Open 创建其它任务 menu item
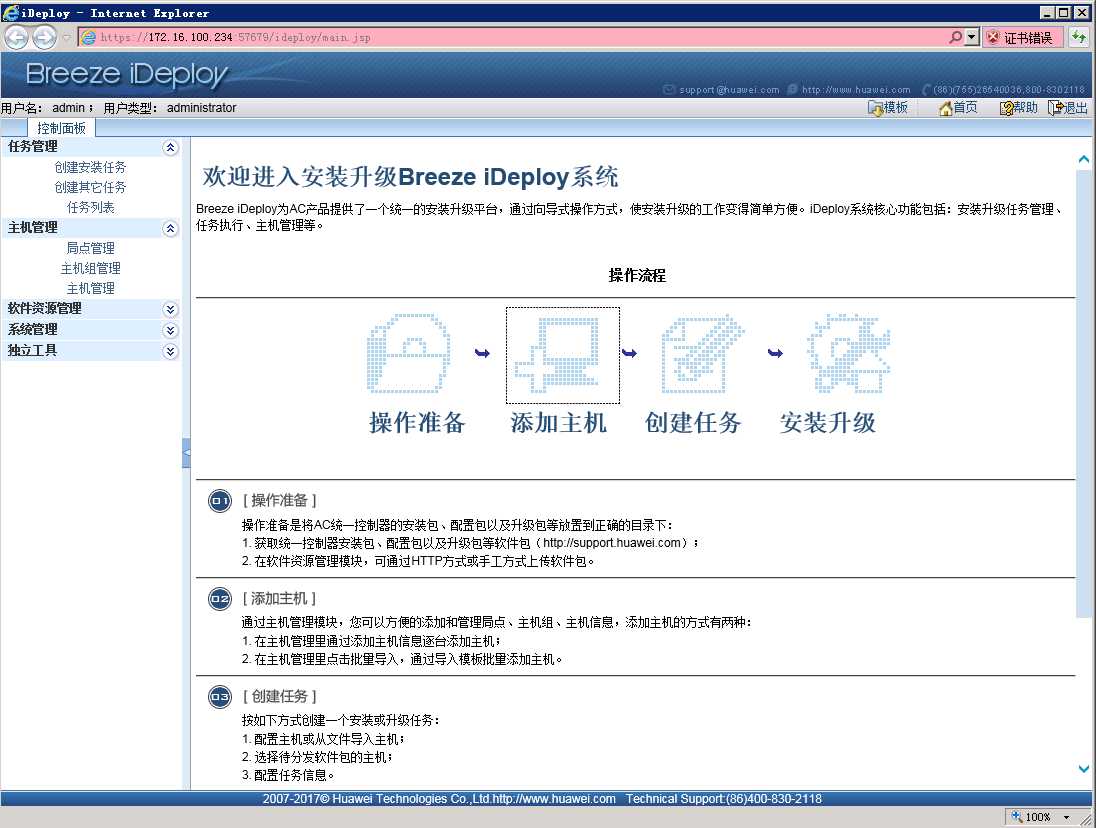 tap(91, 187)
